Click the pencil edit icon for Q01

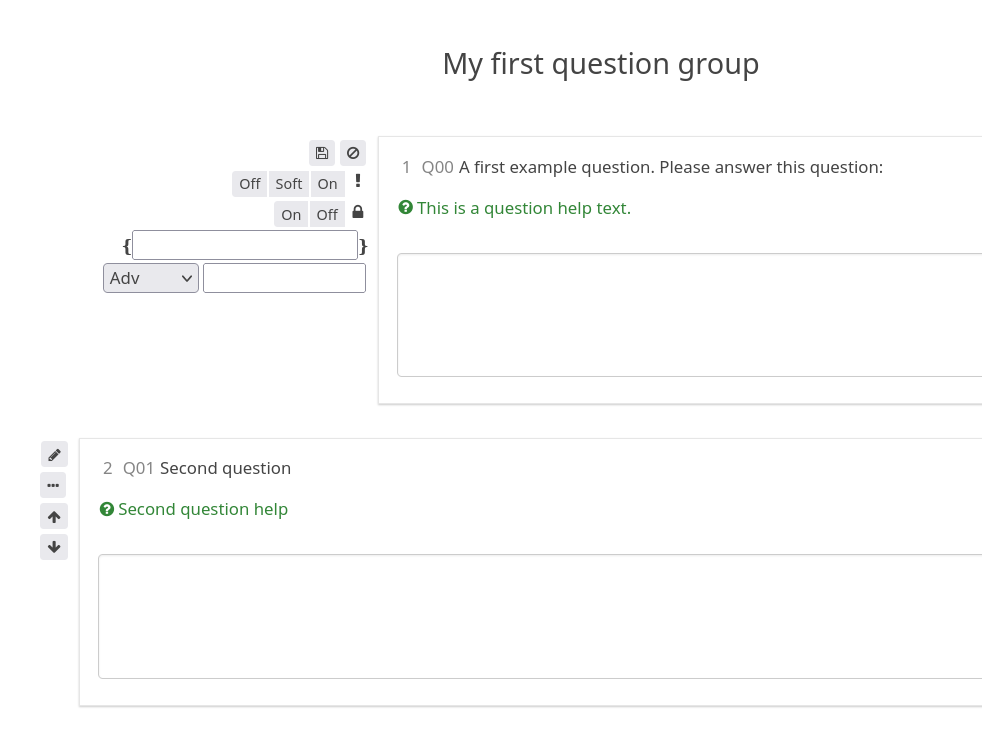54,455
